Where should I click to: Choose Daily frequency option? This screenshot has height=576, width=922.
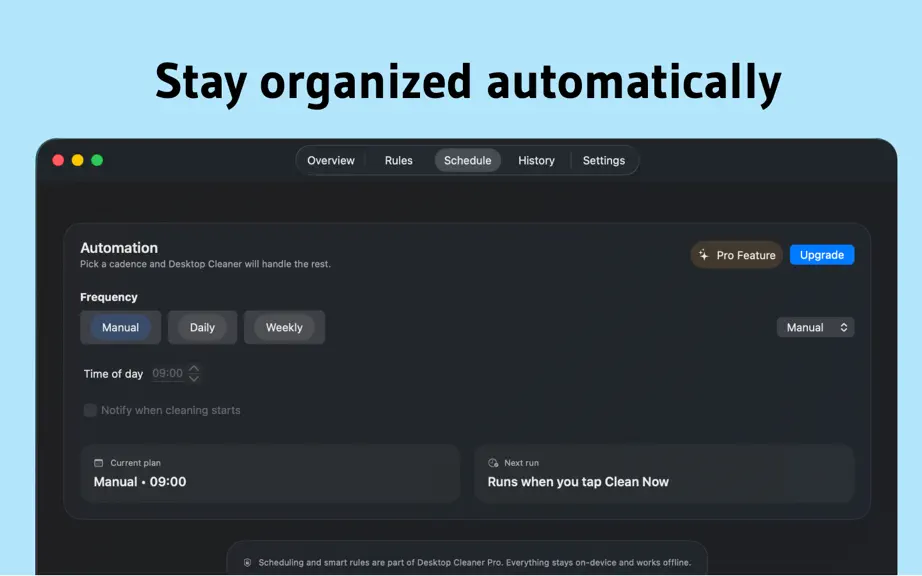(x=202, y=327)
